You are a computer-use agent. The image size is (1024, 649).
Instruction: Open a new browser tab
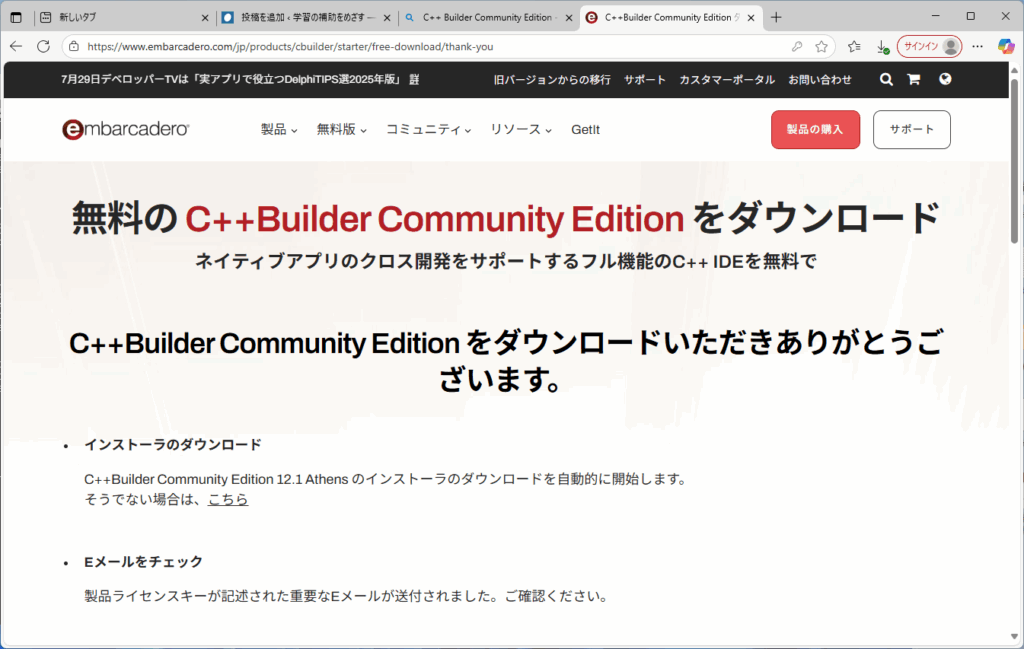click(776, 18)
